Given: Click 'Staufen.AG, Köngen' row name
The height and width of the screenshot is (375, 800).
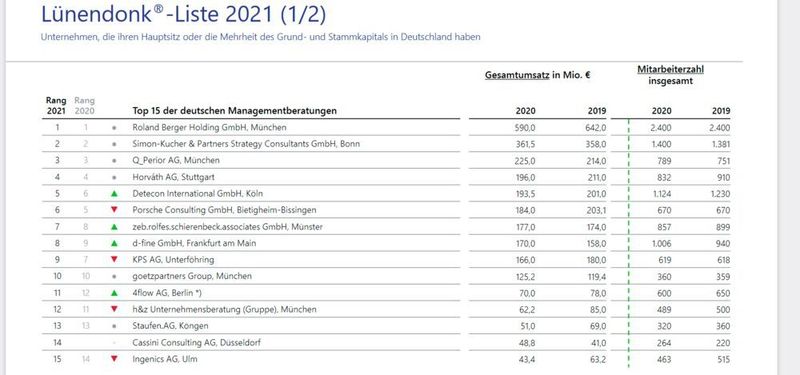Looking at the screenshot, I should (x=170, y=326).
